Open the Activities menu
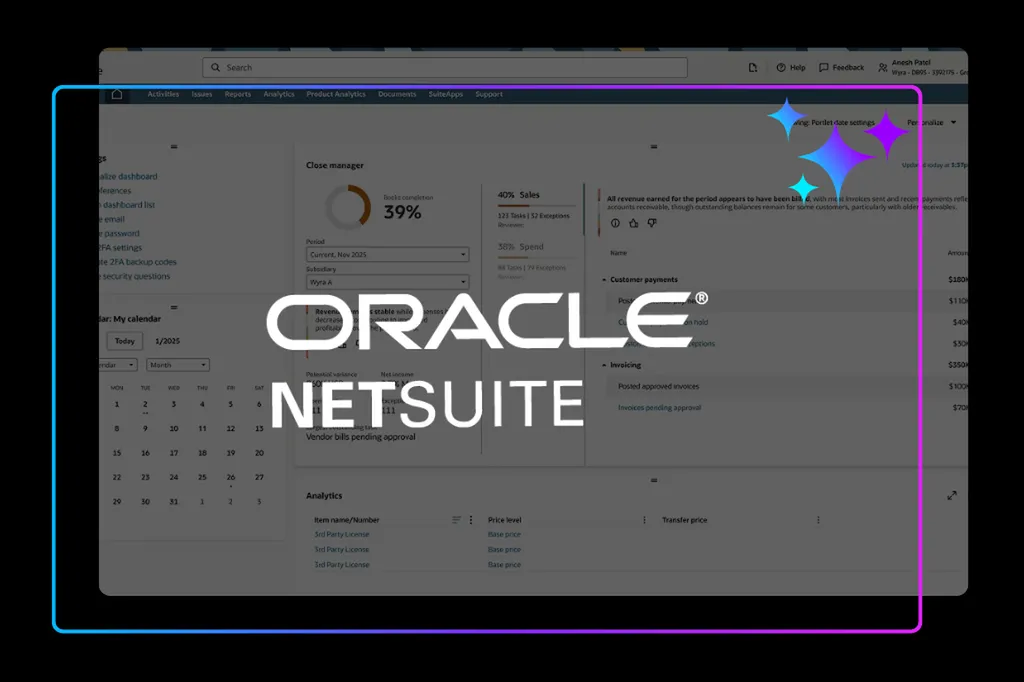Screen dimensions: 1024x682 pyautogui.click(x=163, y=94)
